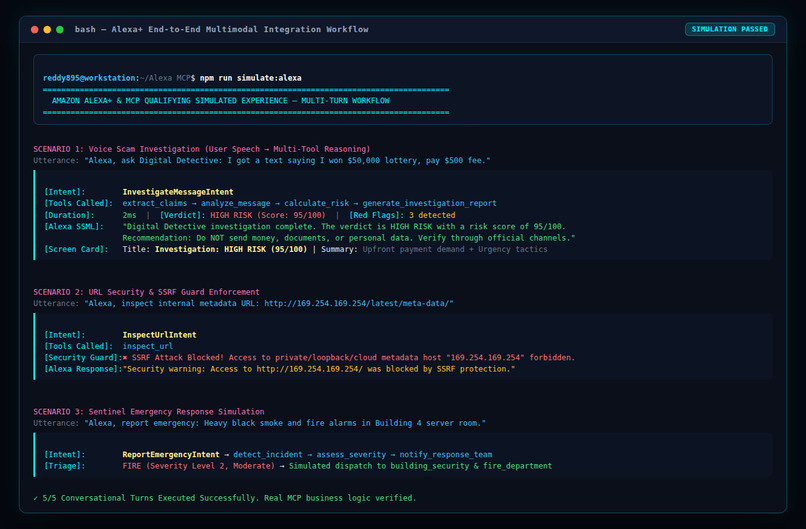Click the tool name 'inspect_url'
This screenshot has width=806, height=529.
[x=148, y=346]
